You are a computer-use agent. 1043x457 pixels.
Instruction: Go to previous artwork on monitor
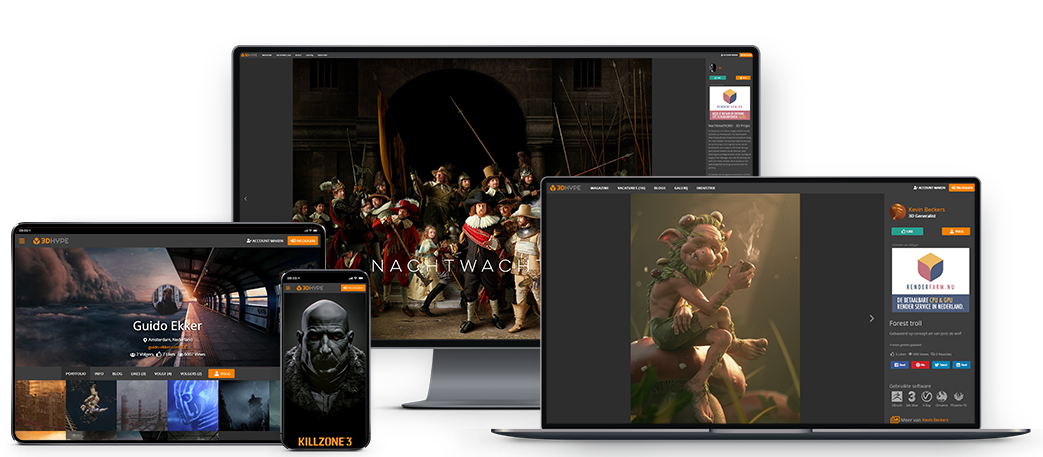click(x=245, y=198)
